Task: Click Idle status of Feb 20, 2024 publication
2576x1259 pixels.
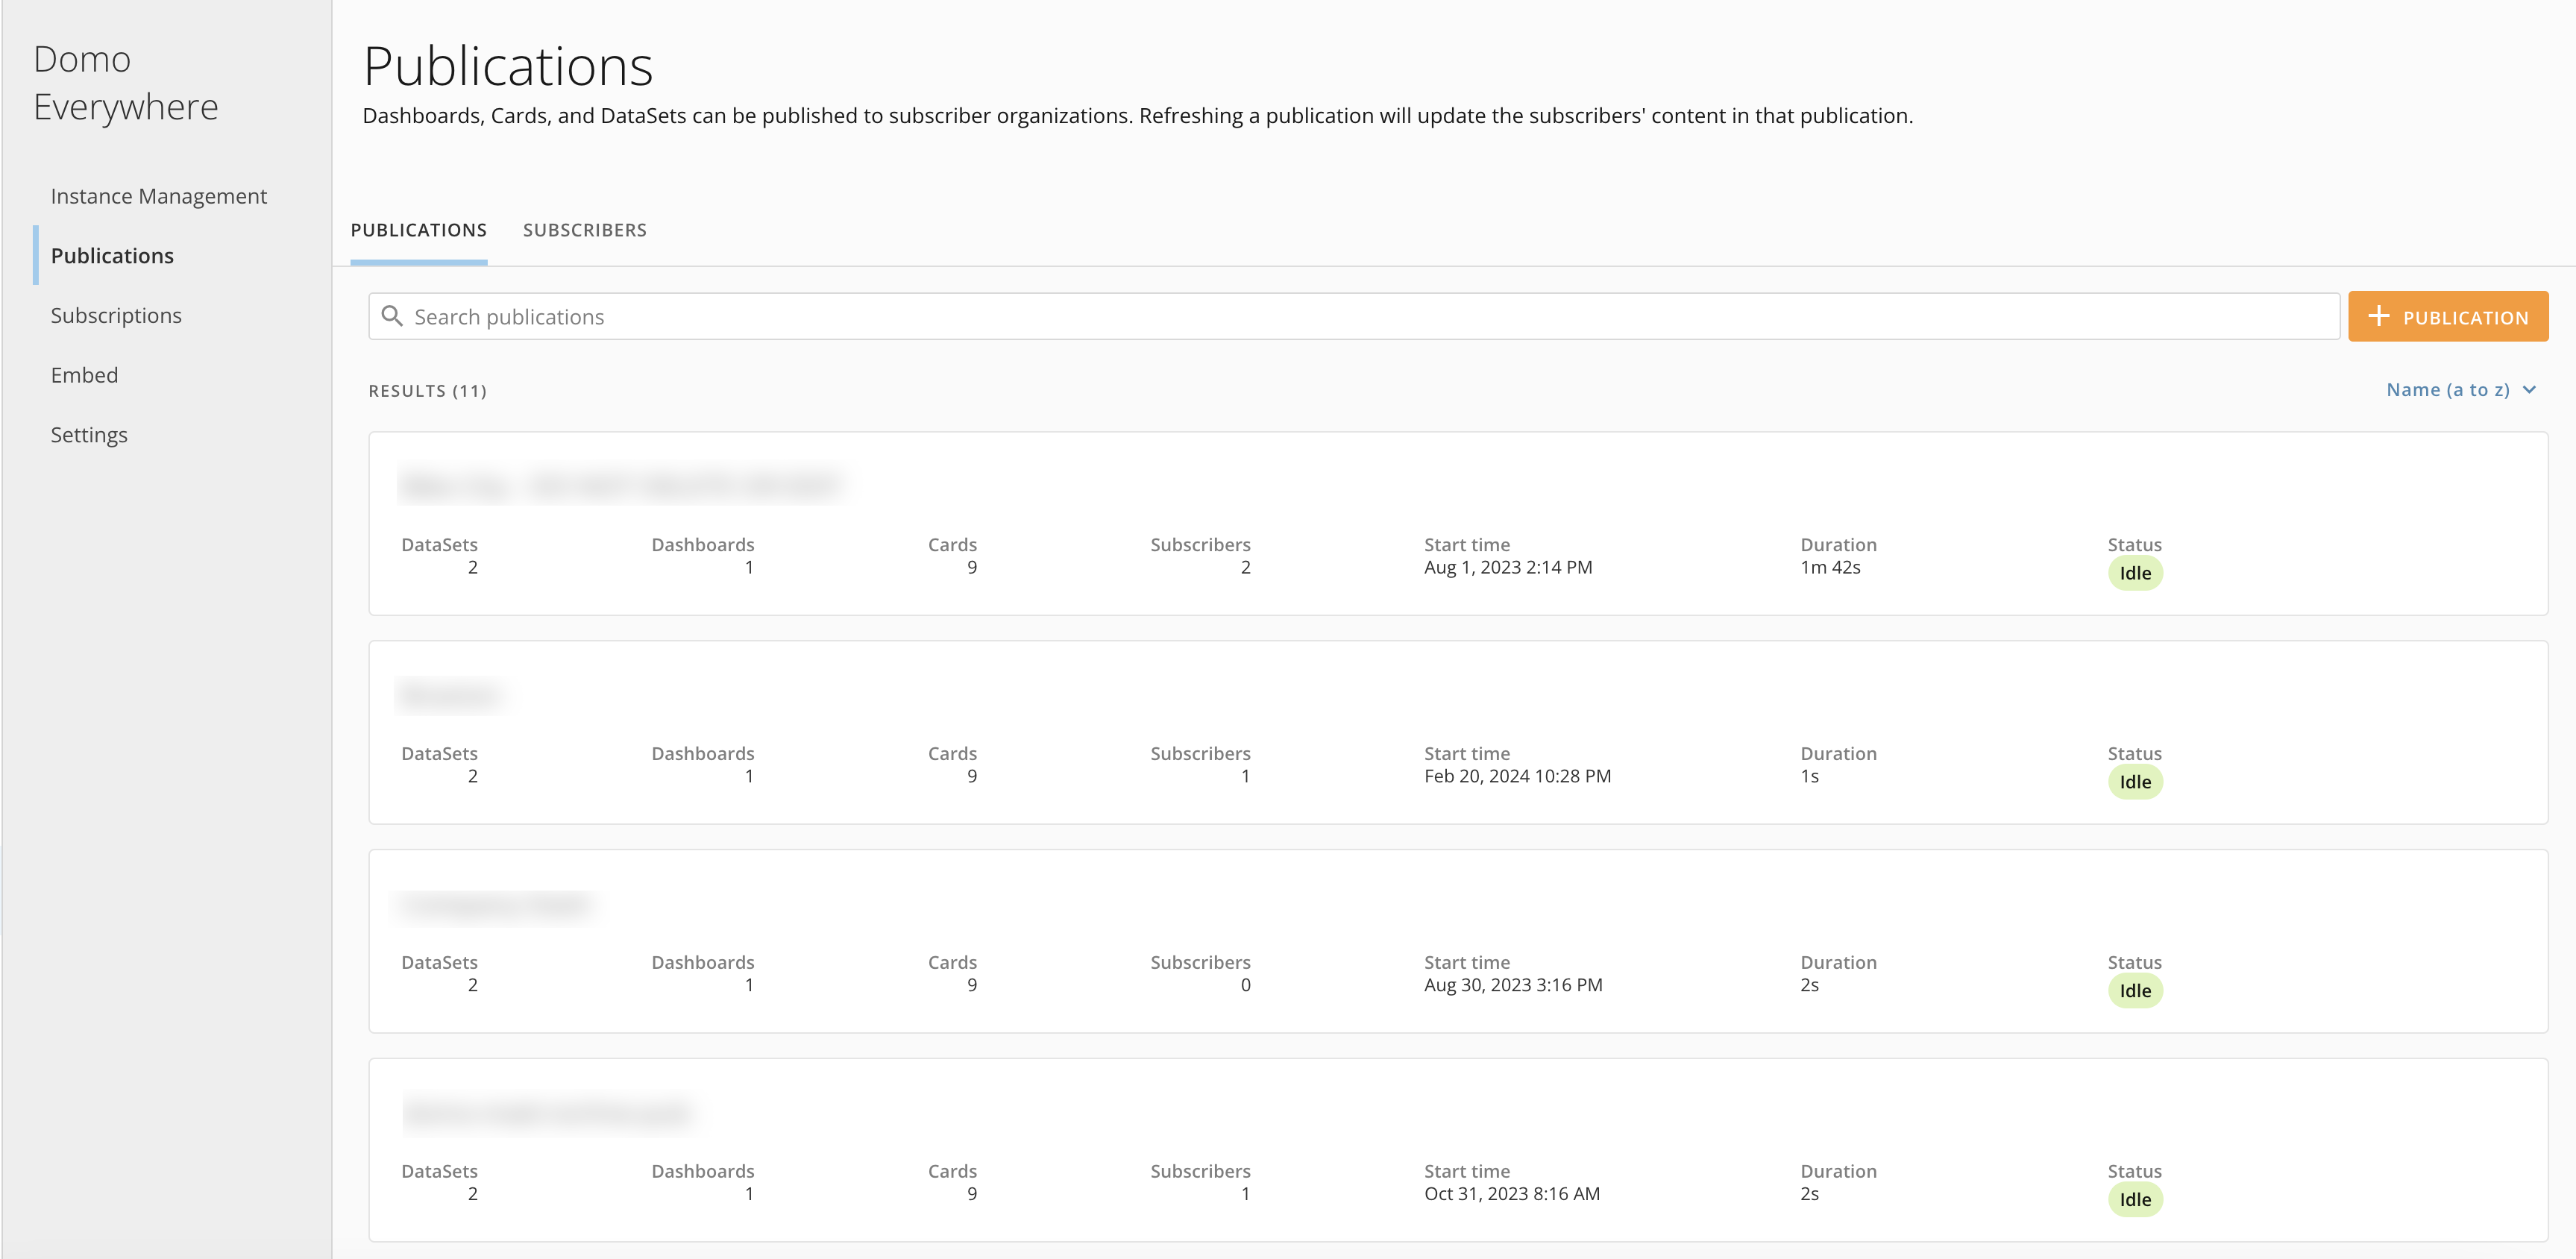Action: [x=2135, y=782]
